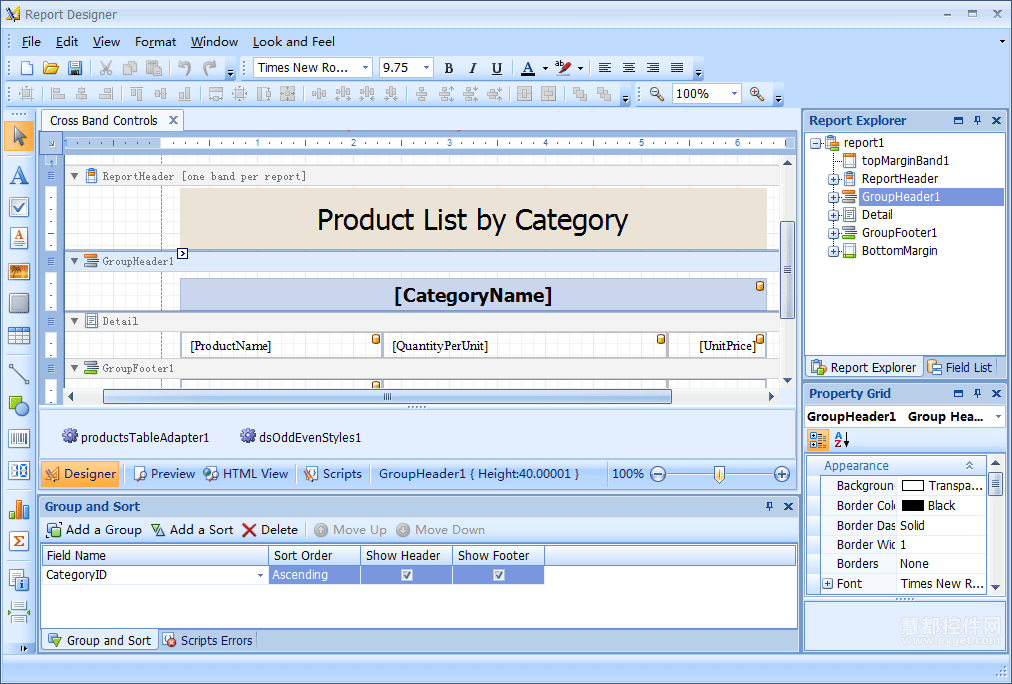Switch to the HTML View tab
This screenshot has width=1012, height=684.
tap(246, 474)
